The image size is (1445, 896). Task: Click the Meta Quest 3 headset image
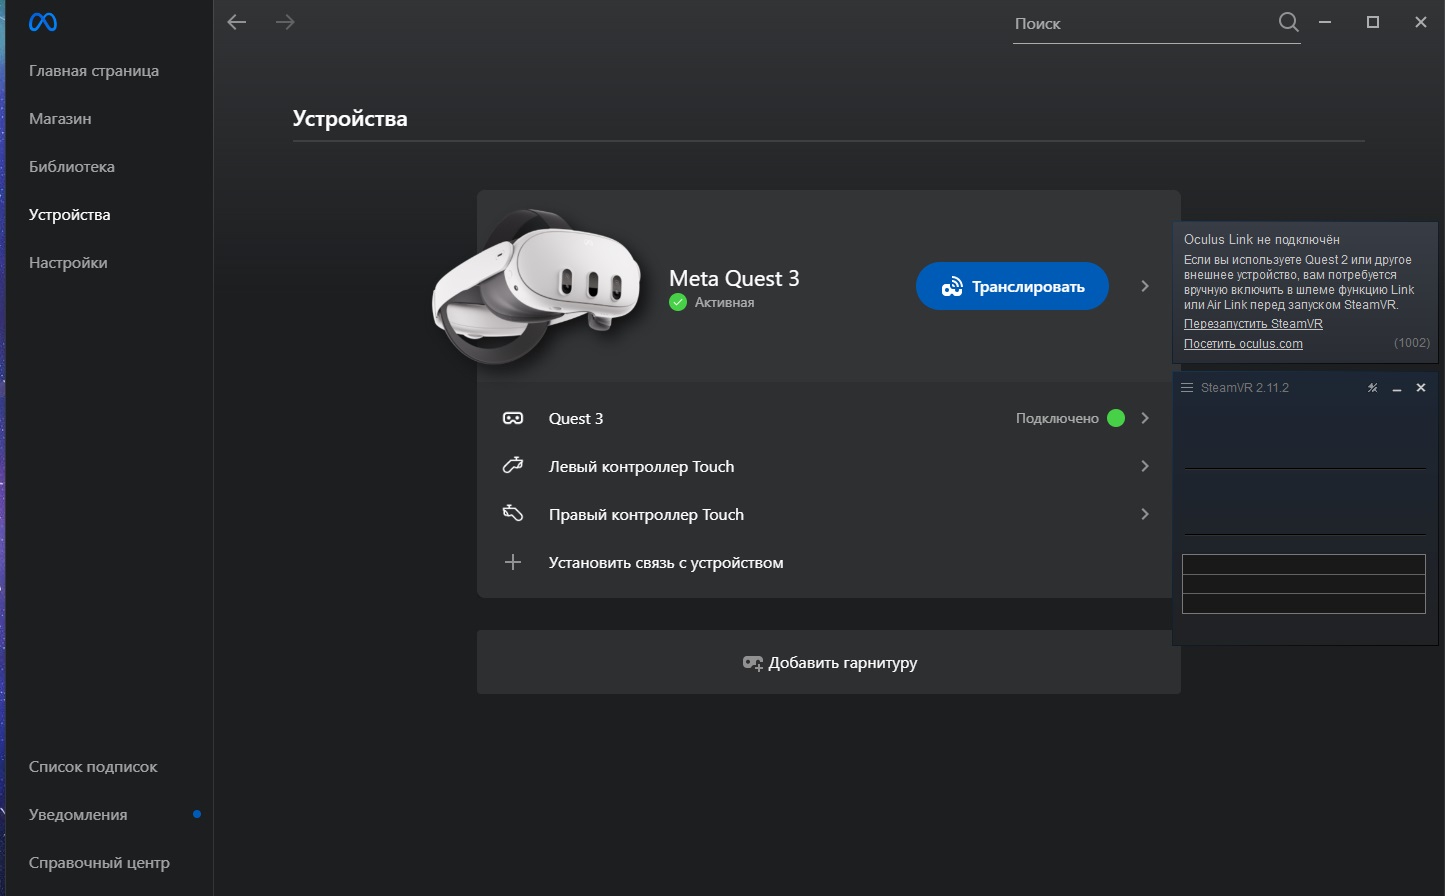tap(537, 286)
